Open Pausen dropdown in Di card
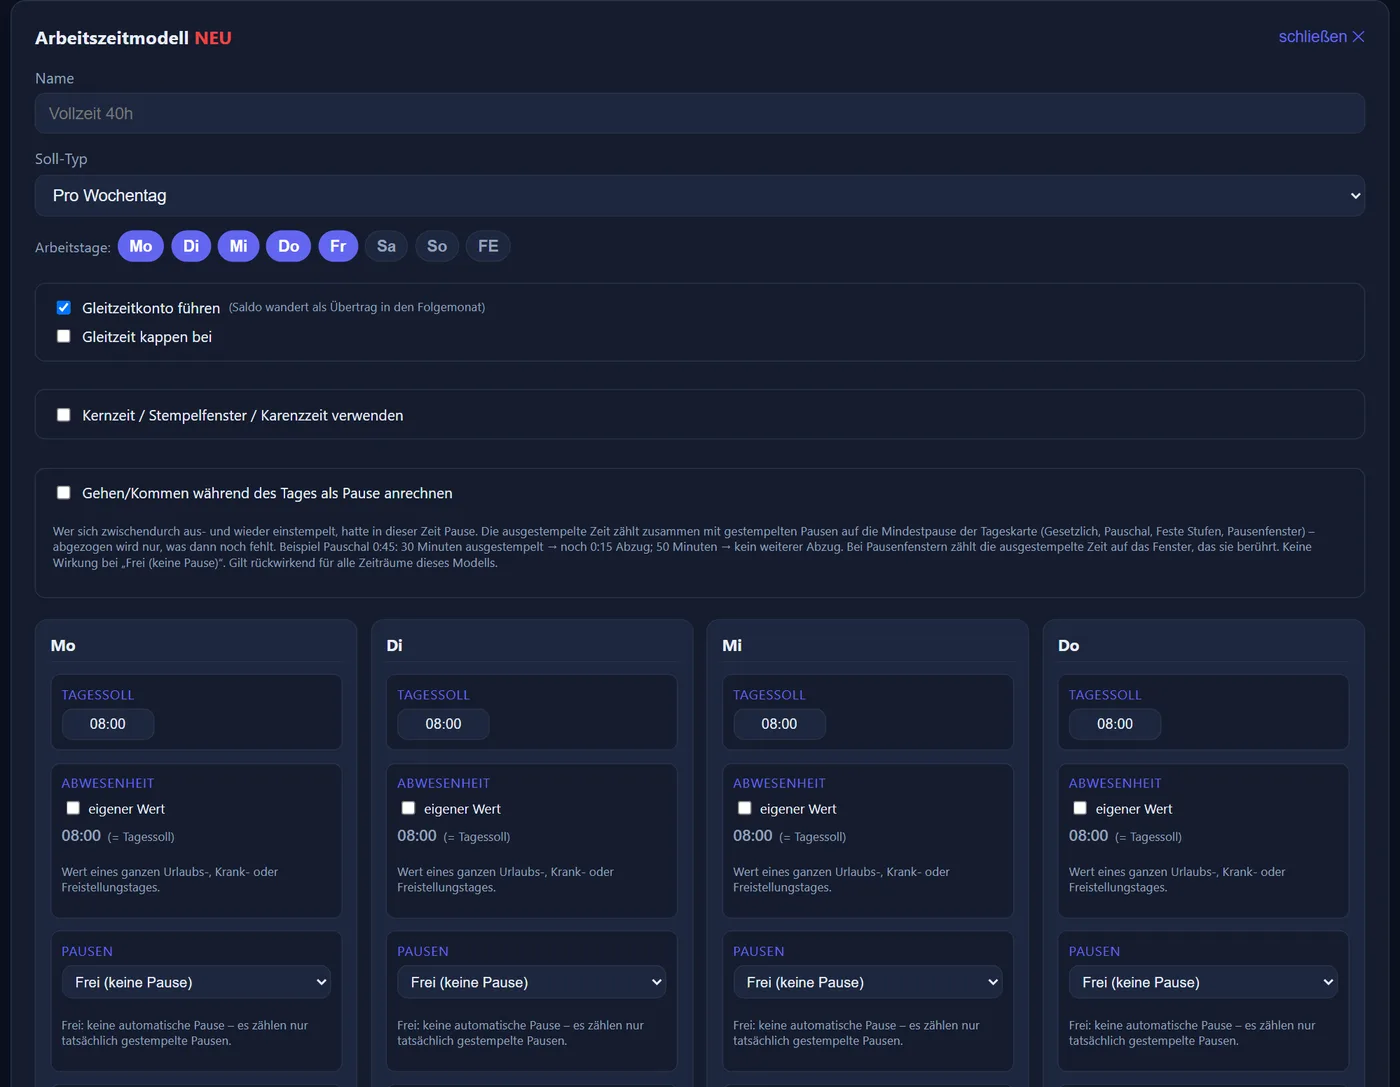The image size is (1400, 1087). (532, 982)
